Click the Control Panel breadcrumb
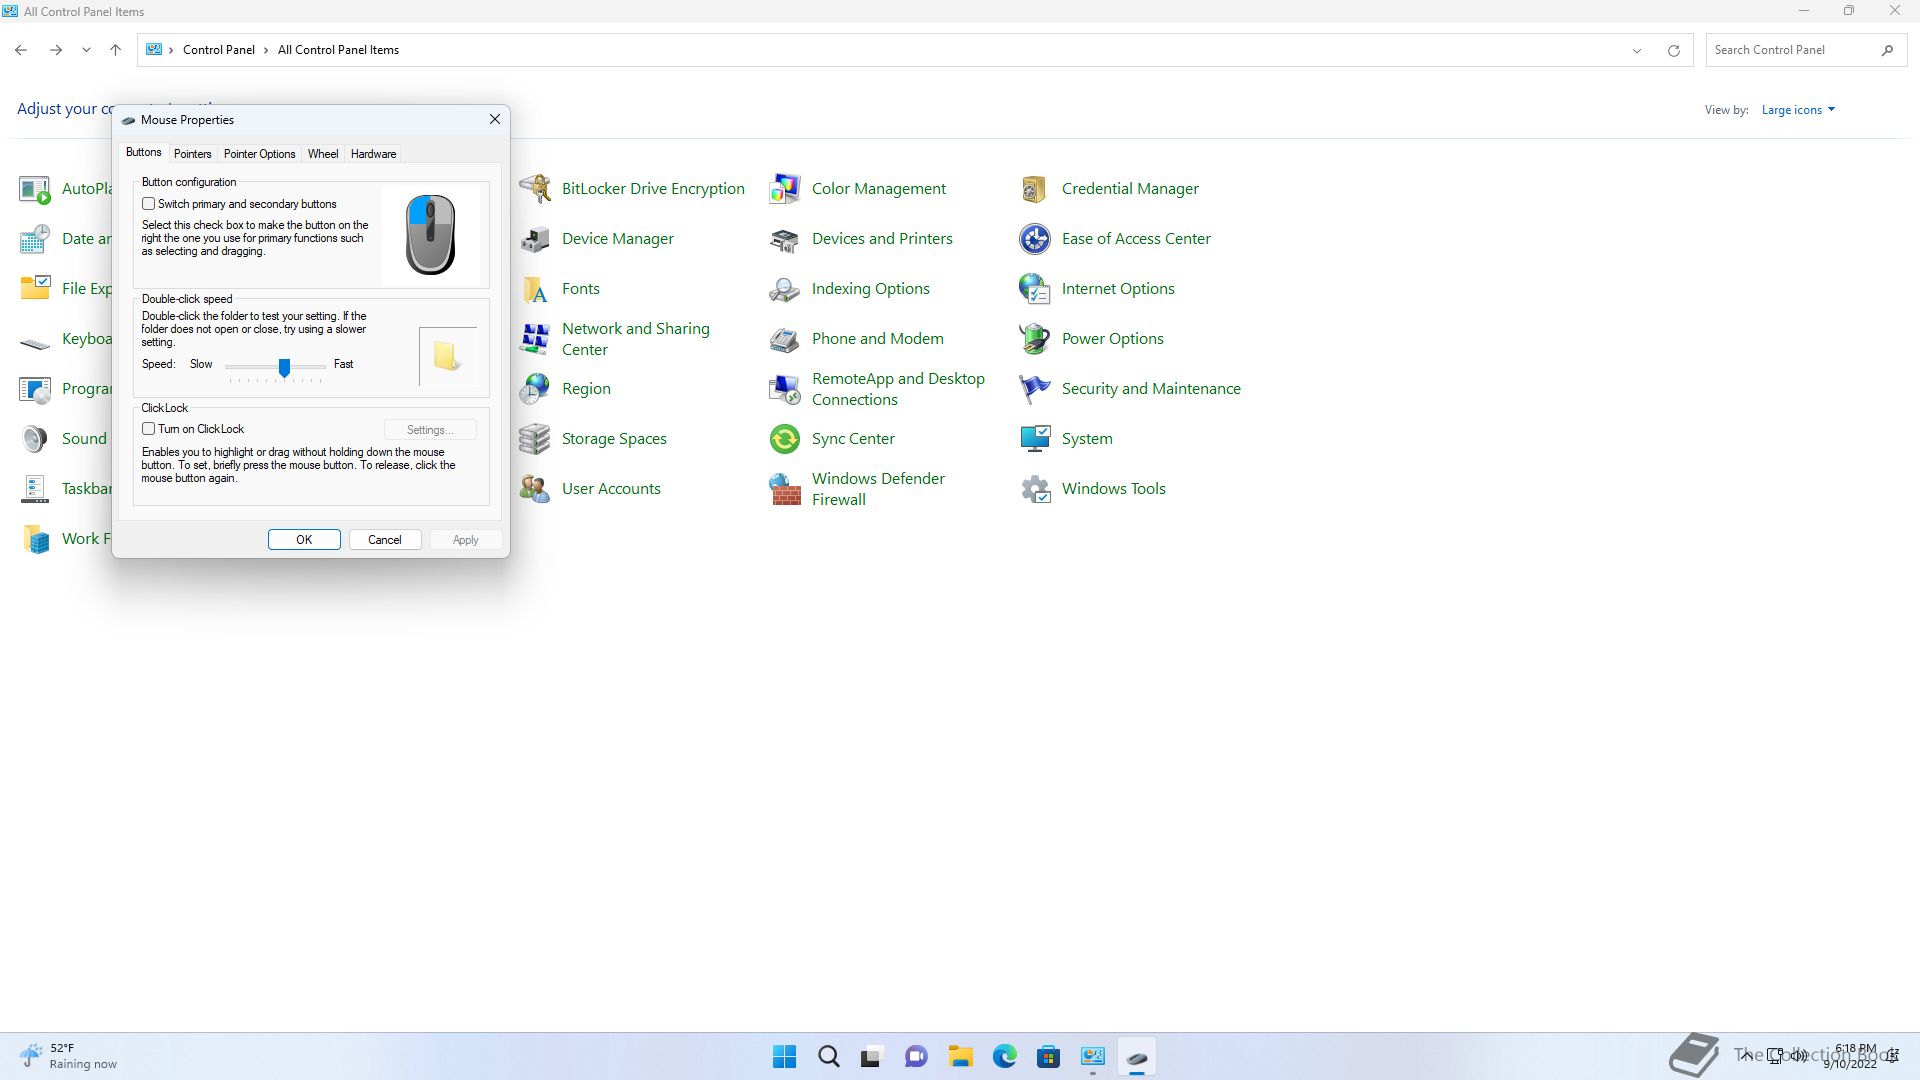The height and width of the screenshot is (1080, 1920). pos(219,50)
